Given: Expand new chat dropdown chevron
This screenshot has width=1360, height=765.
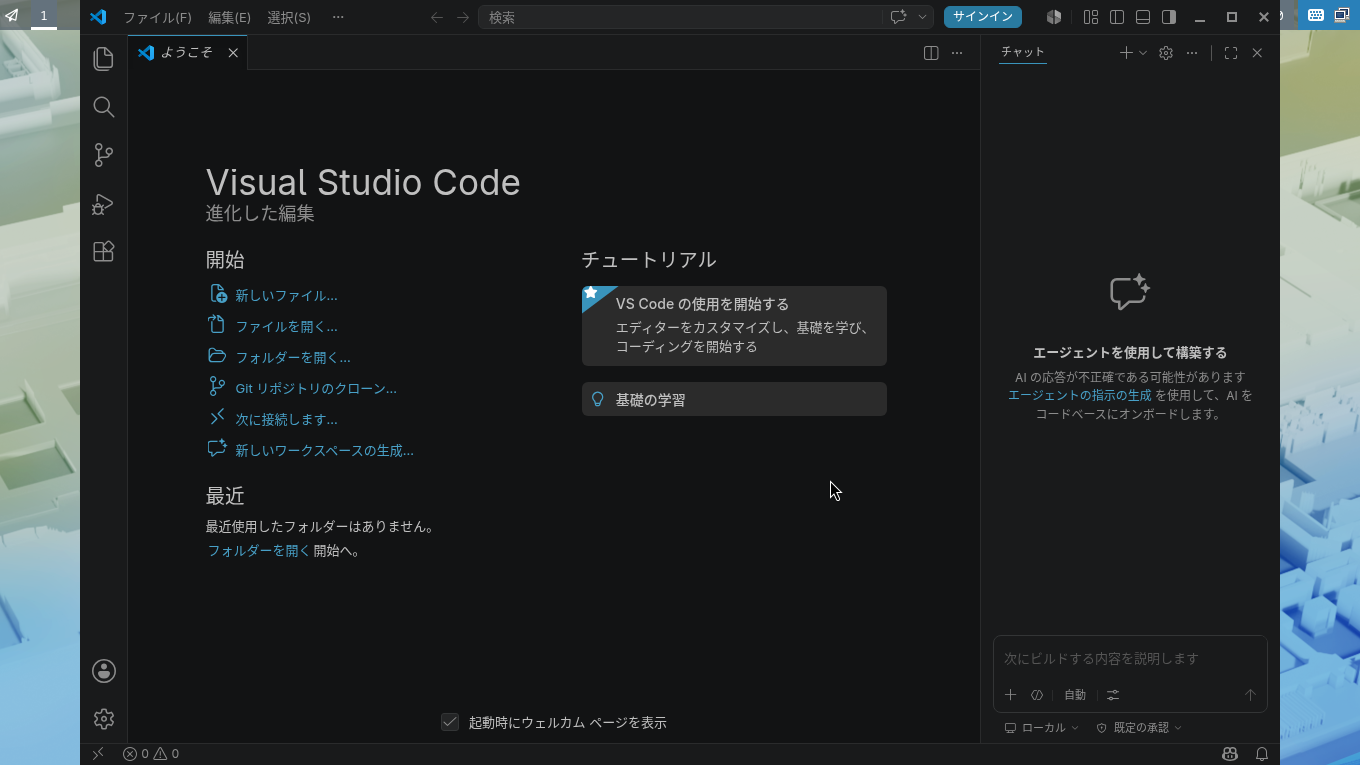Looking at the screenshot, I should 1143,53.
